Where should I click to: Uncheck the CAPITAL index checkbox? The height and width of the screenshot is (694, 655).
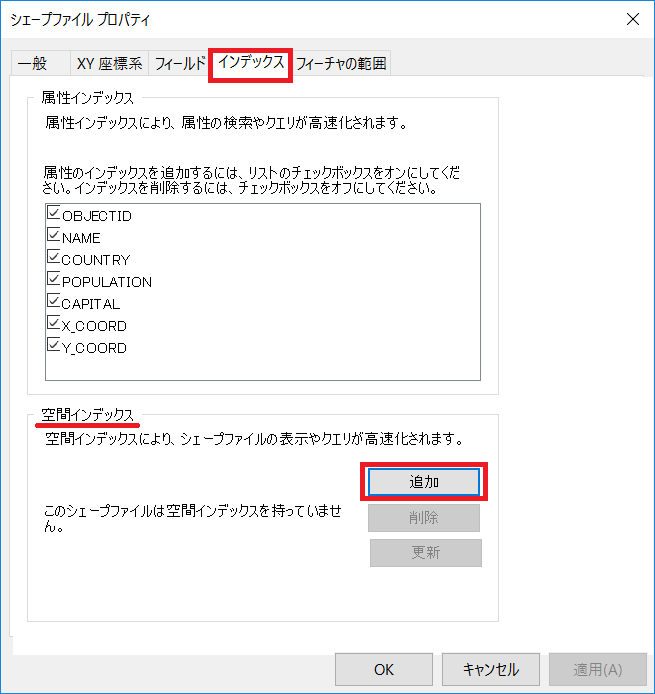(53, 301)
